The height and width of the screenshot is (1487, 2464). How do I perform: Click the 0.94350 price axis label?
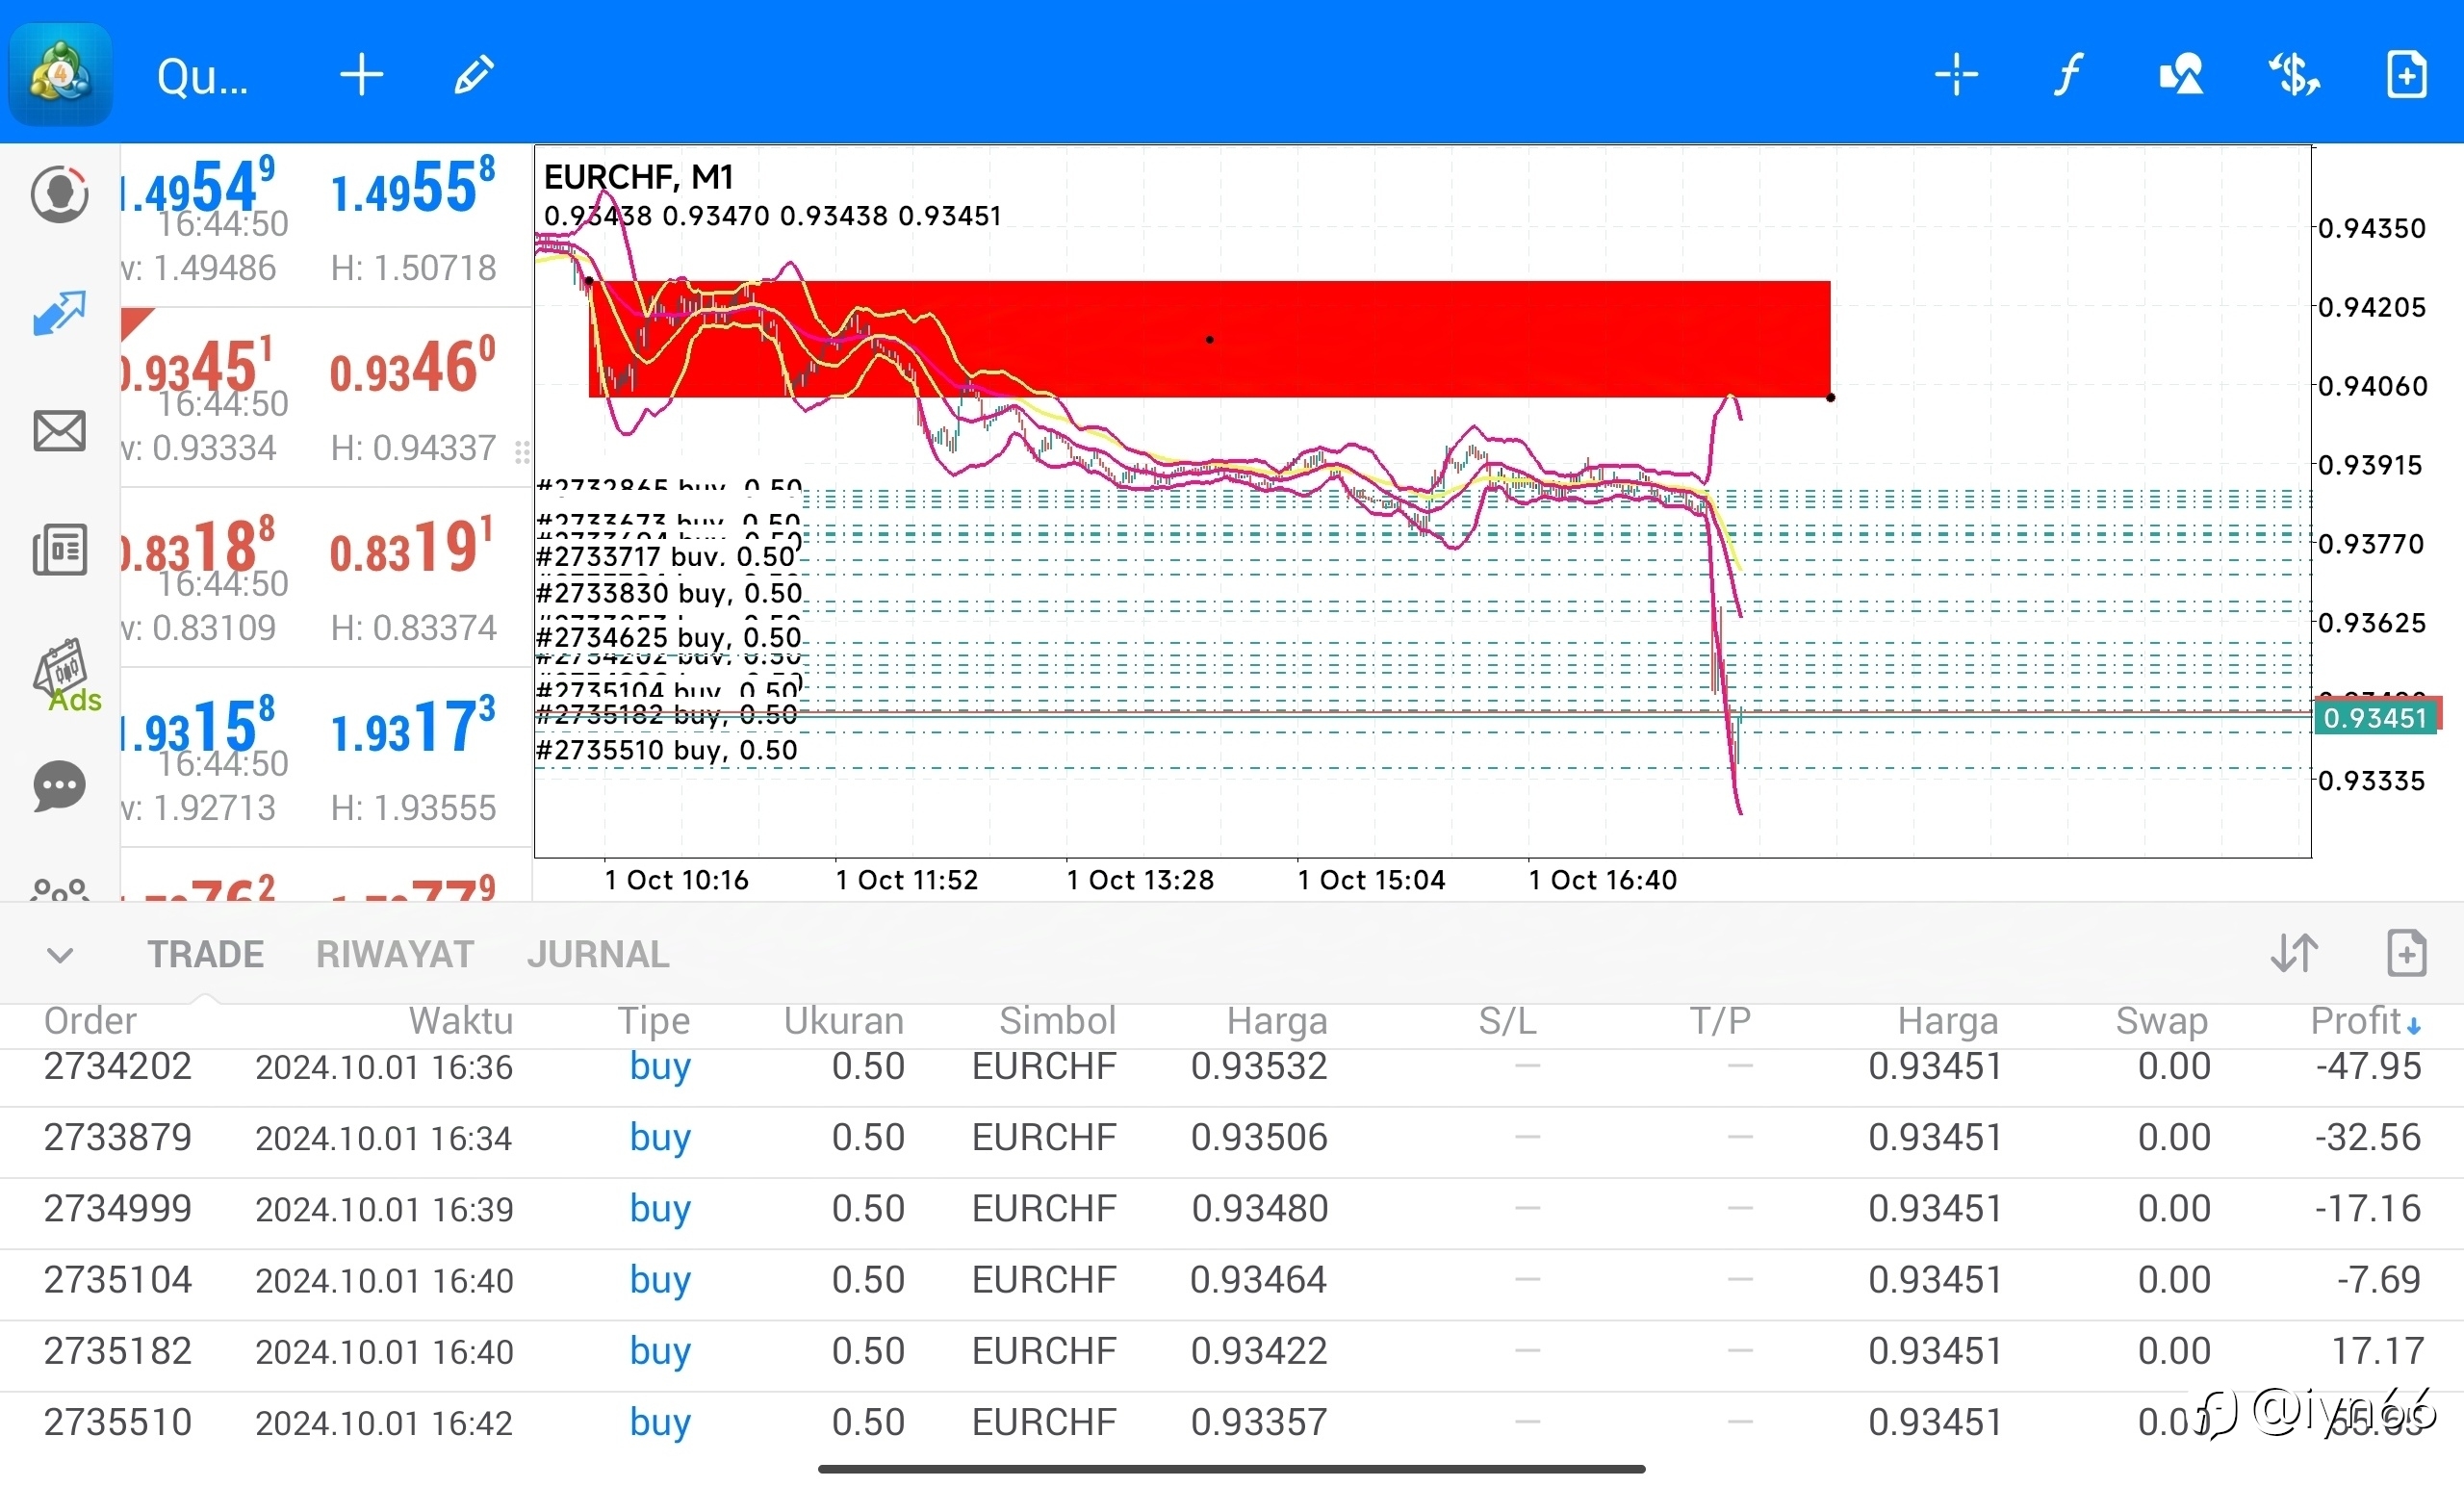coord(2372,228)
